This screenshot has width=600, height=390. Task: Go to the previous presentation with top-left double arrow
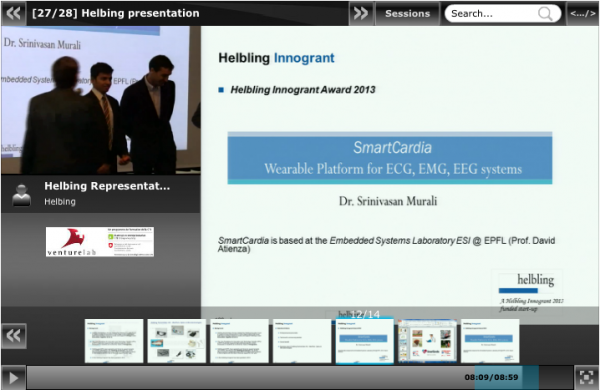[13, 13]
